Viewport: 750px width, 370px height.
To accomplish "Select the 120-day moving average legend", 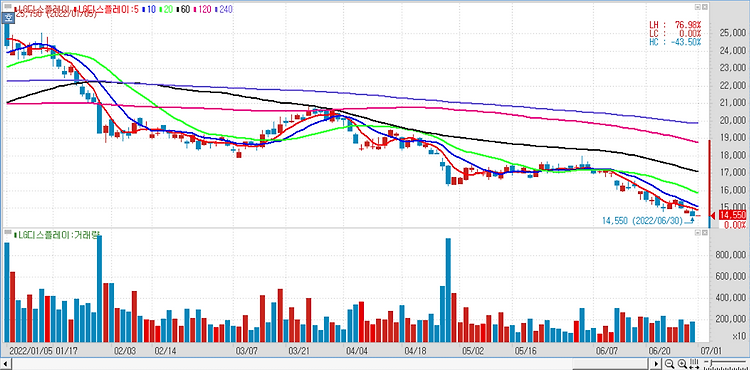I will point(202,9).
